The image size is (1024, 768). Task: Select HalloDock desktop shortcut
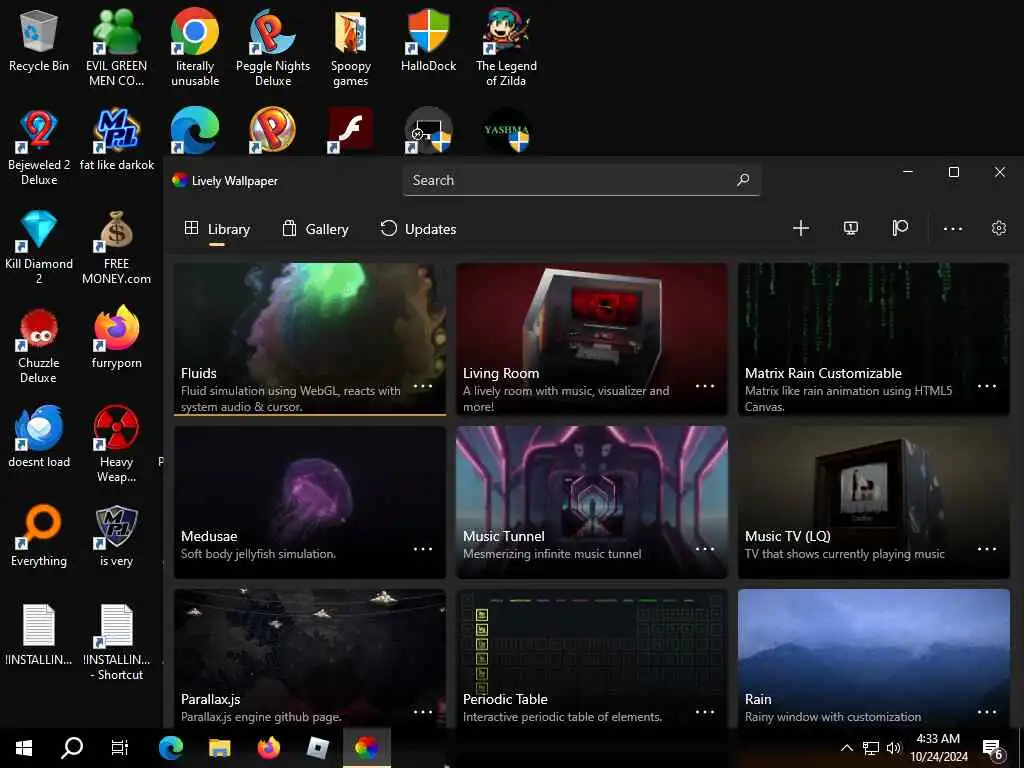[x=428, y=41]
